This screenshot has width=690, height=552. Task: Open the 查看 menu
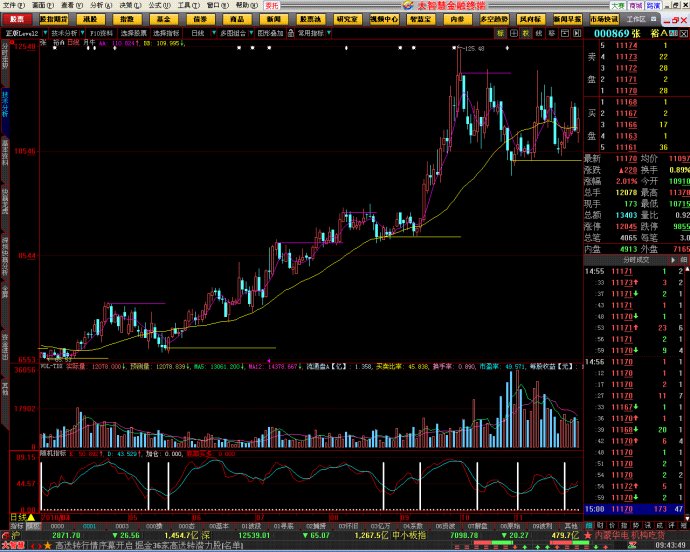point(67,5)
